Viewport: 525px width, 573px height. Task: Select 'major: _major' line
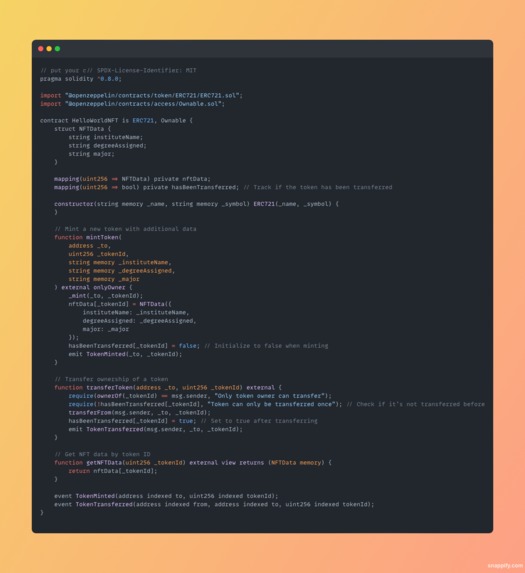click(x=106, y=329)
